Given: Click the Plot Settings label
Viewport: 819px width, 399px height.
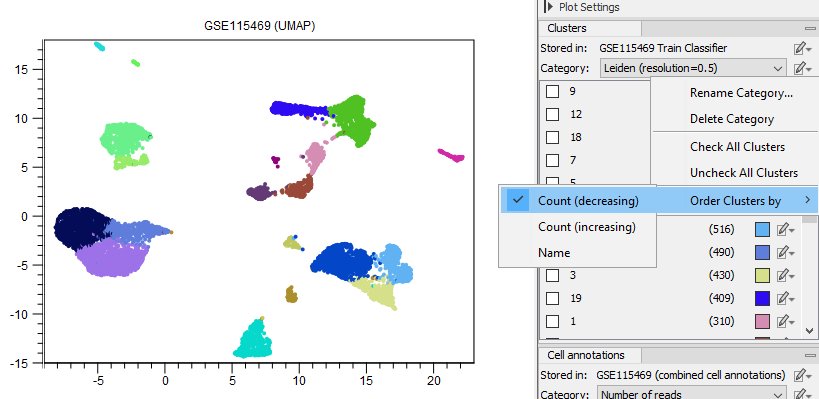Looking at the screenshot, I should pyautogui.click(x=589, y=7).
